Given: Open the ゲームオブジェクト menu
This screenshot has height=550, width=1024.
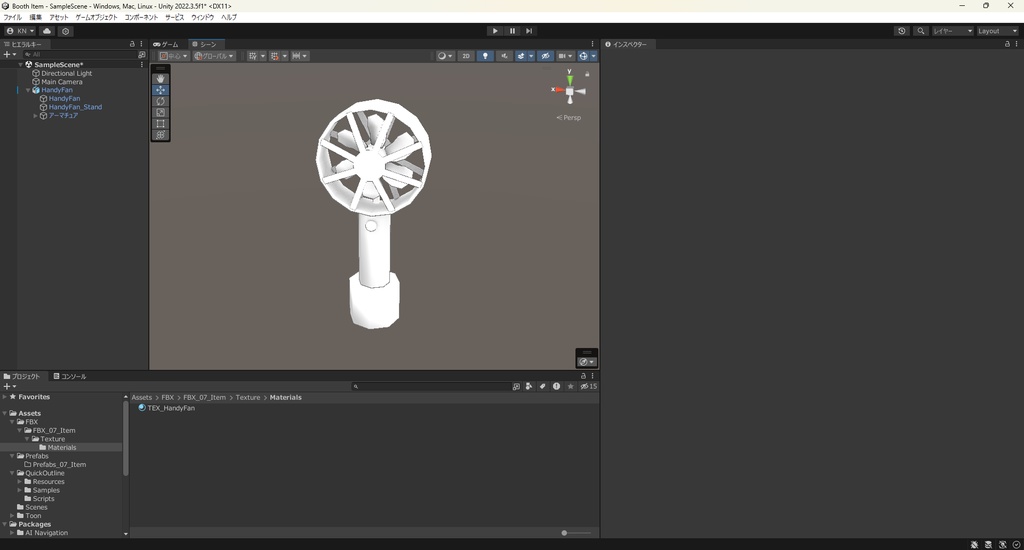Looking at the screenshot, I should coord(97,18).
